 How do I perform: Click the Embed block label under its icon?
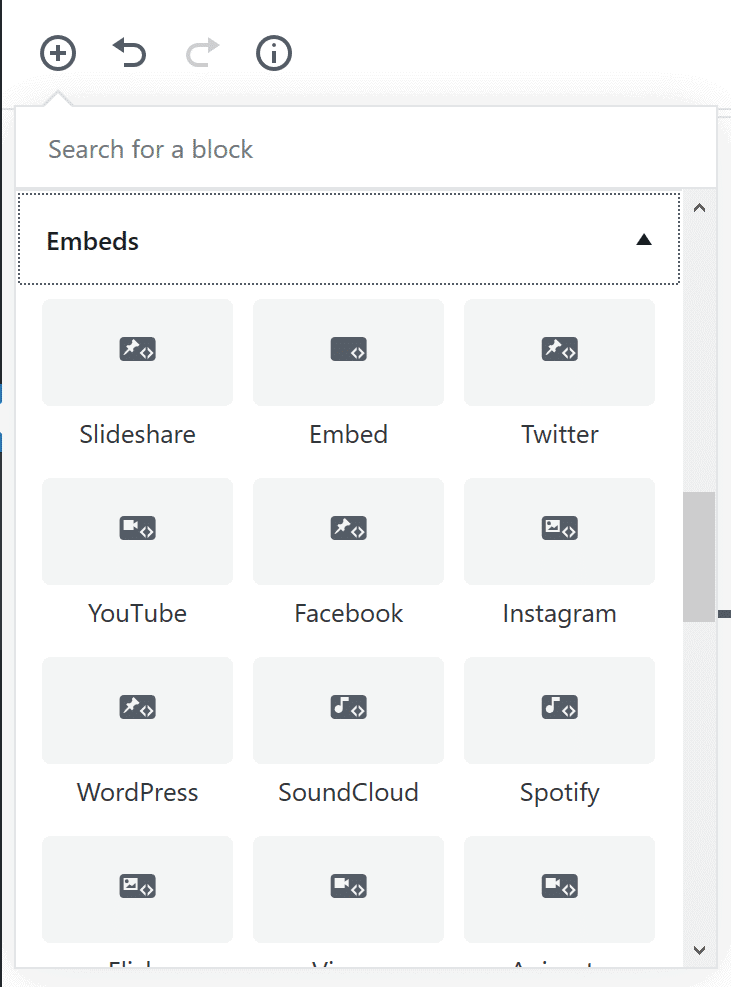348,434
